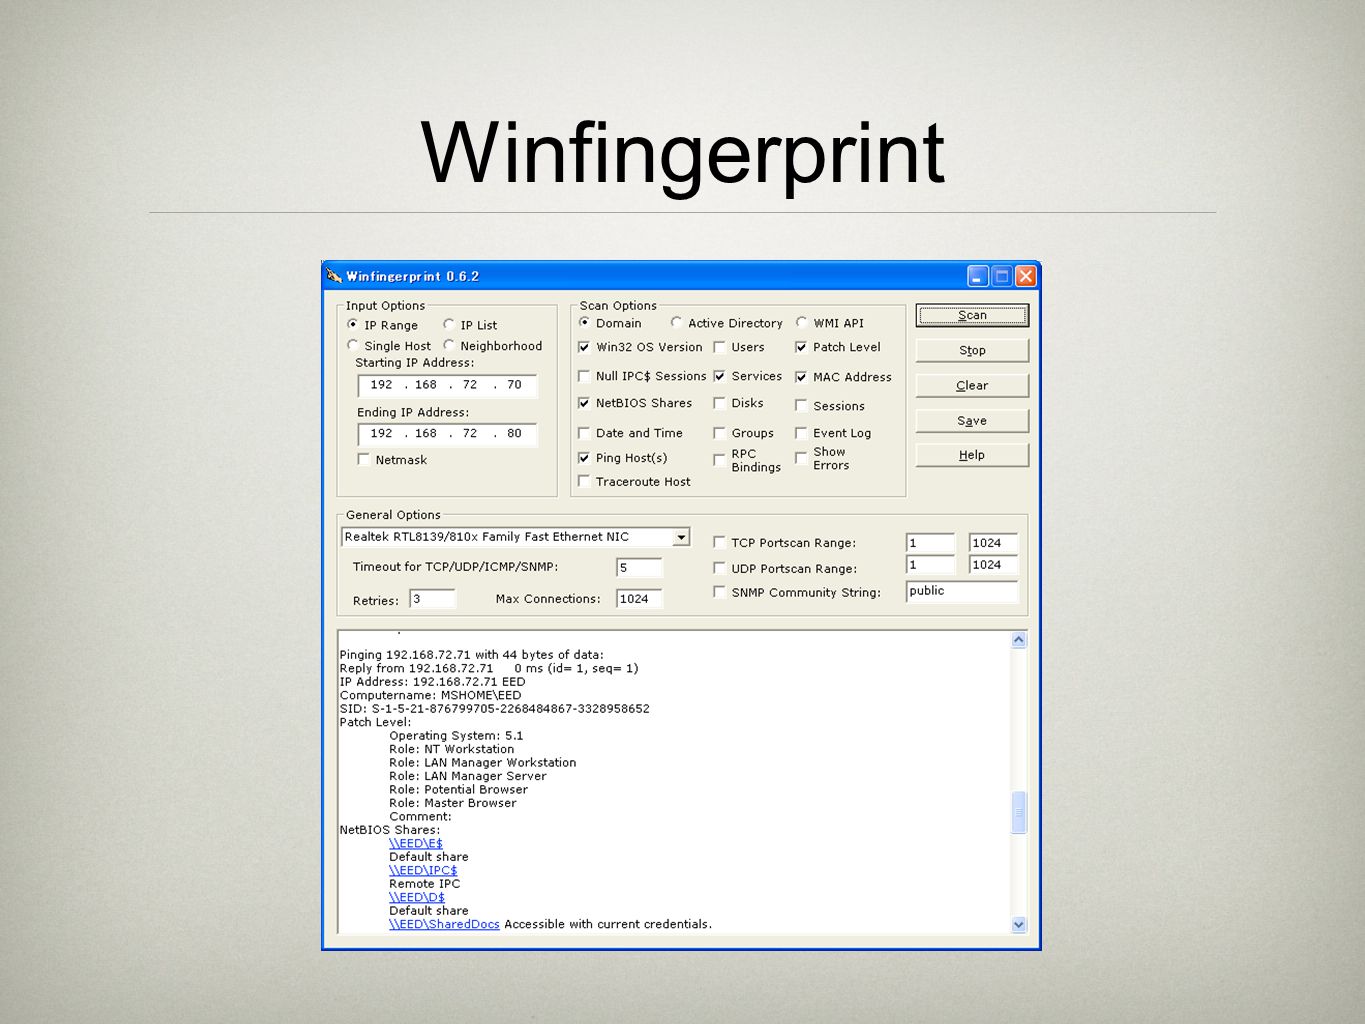Click TCP portscan start port field
This screenshot has width=1365, height=1024.
coord(930,543)
